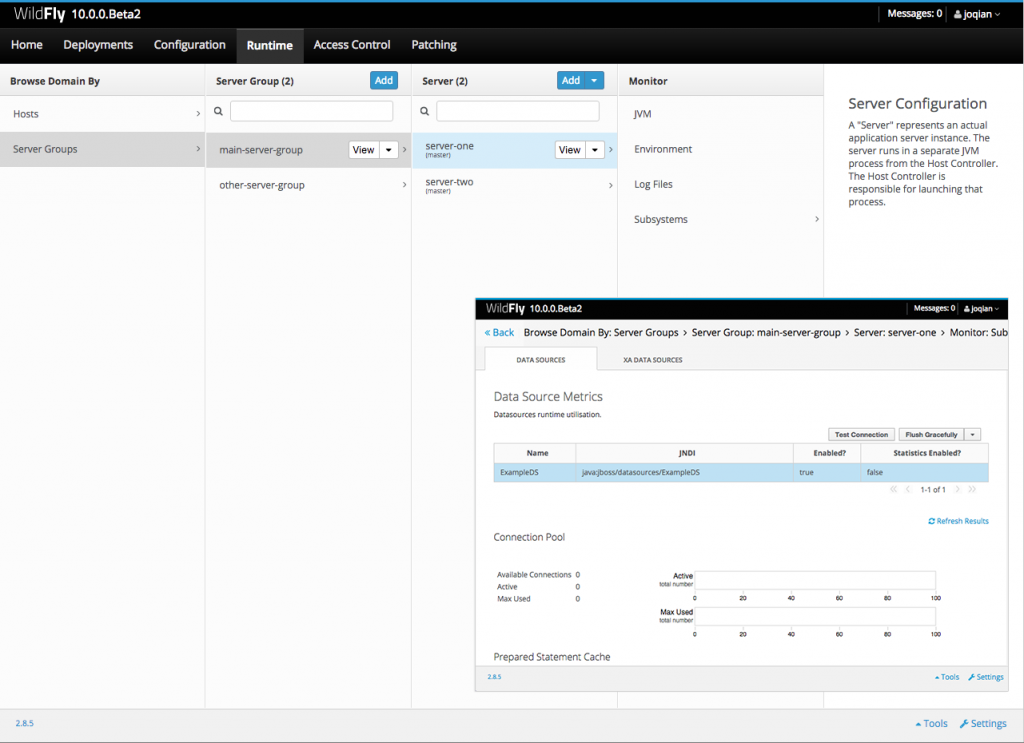Image resolution: width=1024 pixels, height=743 pixels.
Task: Click the Flush Gracefully button
Action: click(931, 435)
